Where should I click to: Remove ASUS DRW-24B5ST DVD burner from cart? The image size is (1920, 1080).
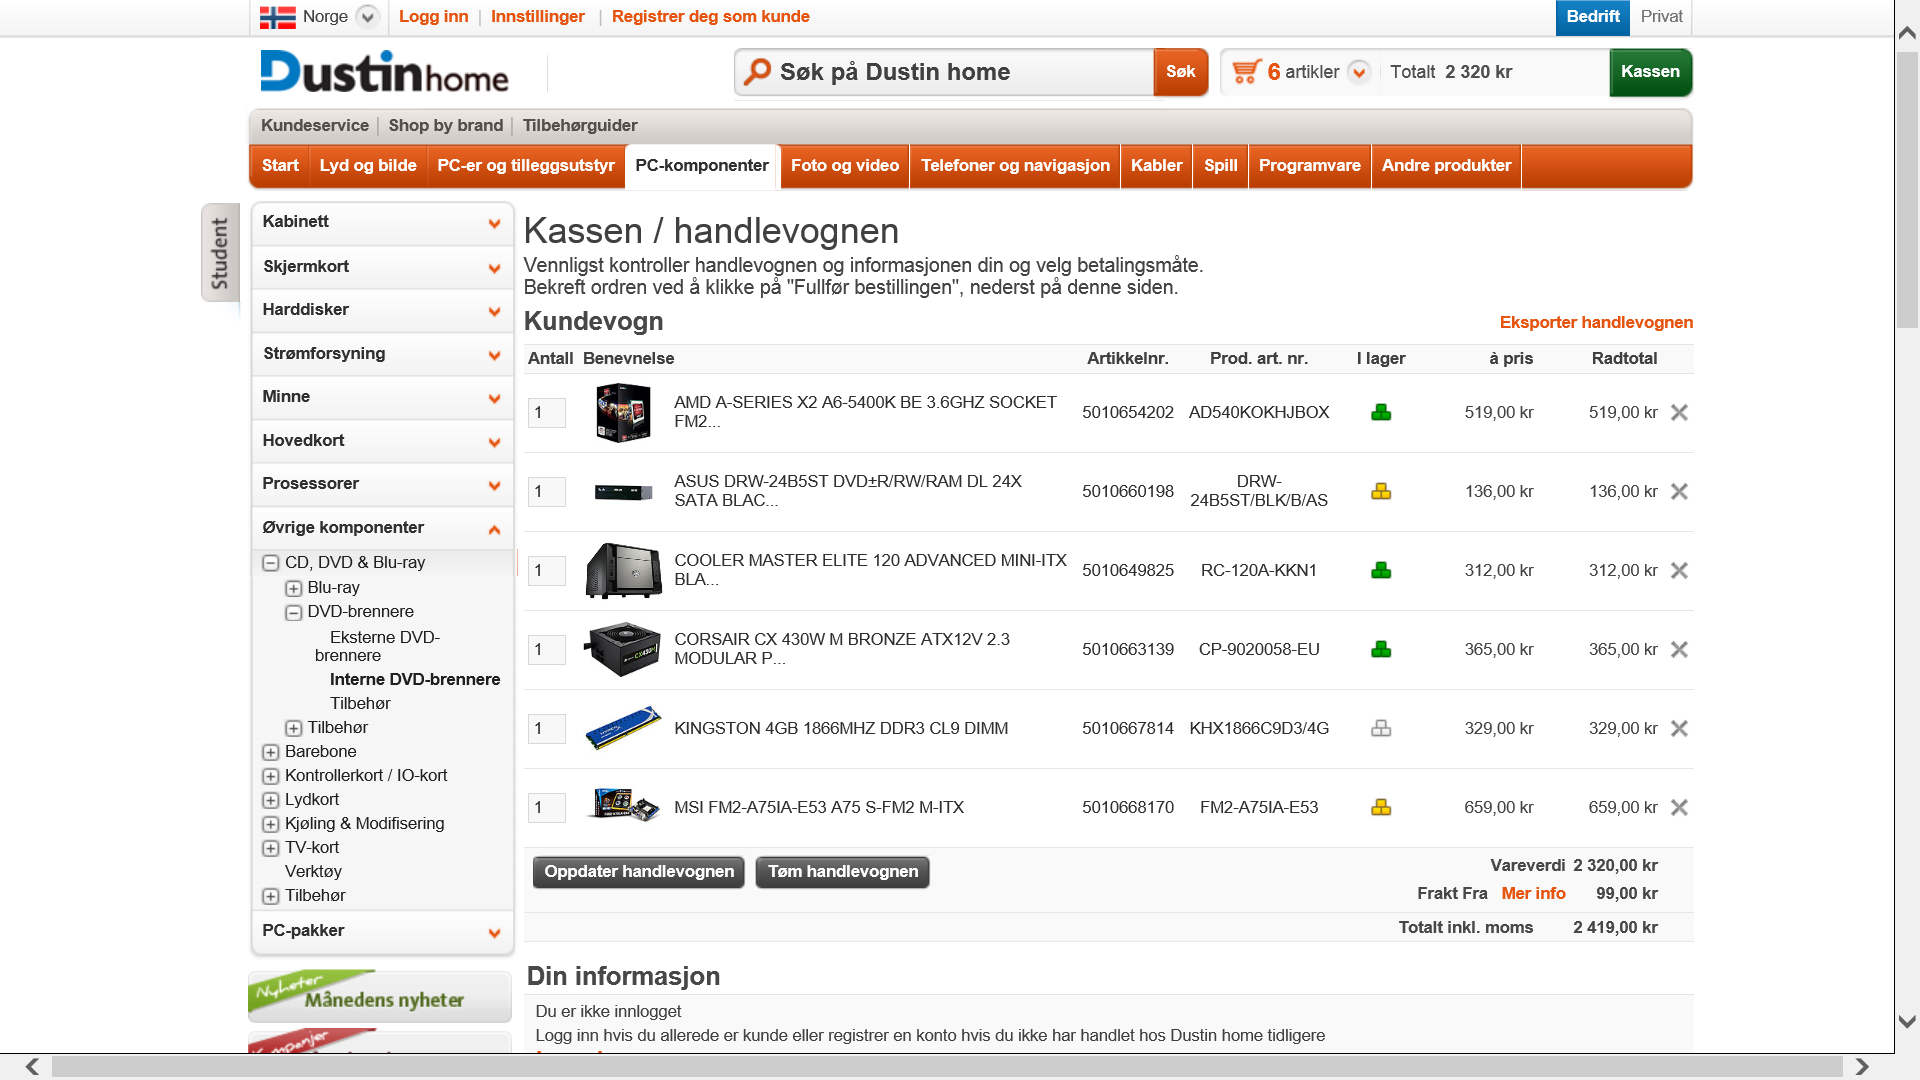pyautogui.click(x=1679, y=492)
